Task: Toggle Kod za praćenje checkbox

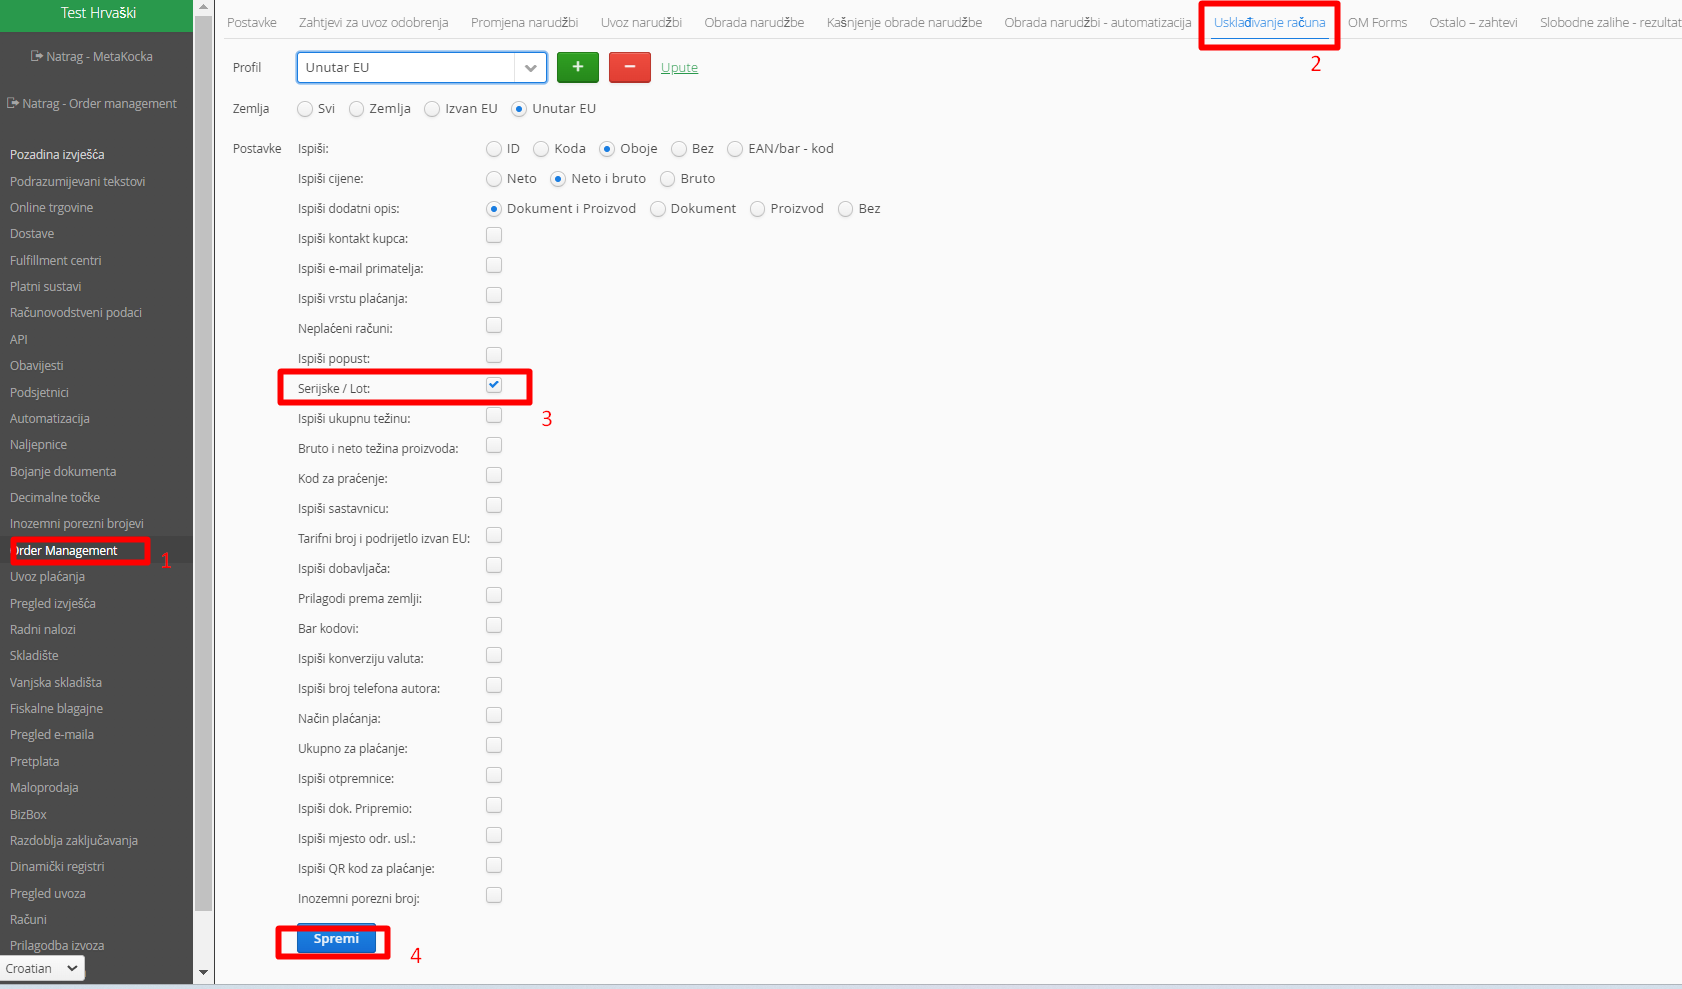Action: [494, 475]
